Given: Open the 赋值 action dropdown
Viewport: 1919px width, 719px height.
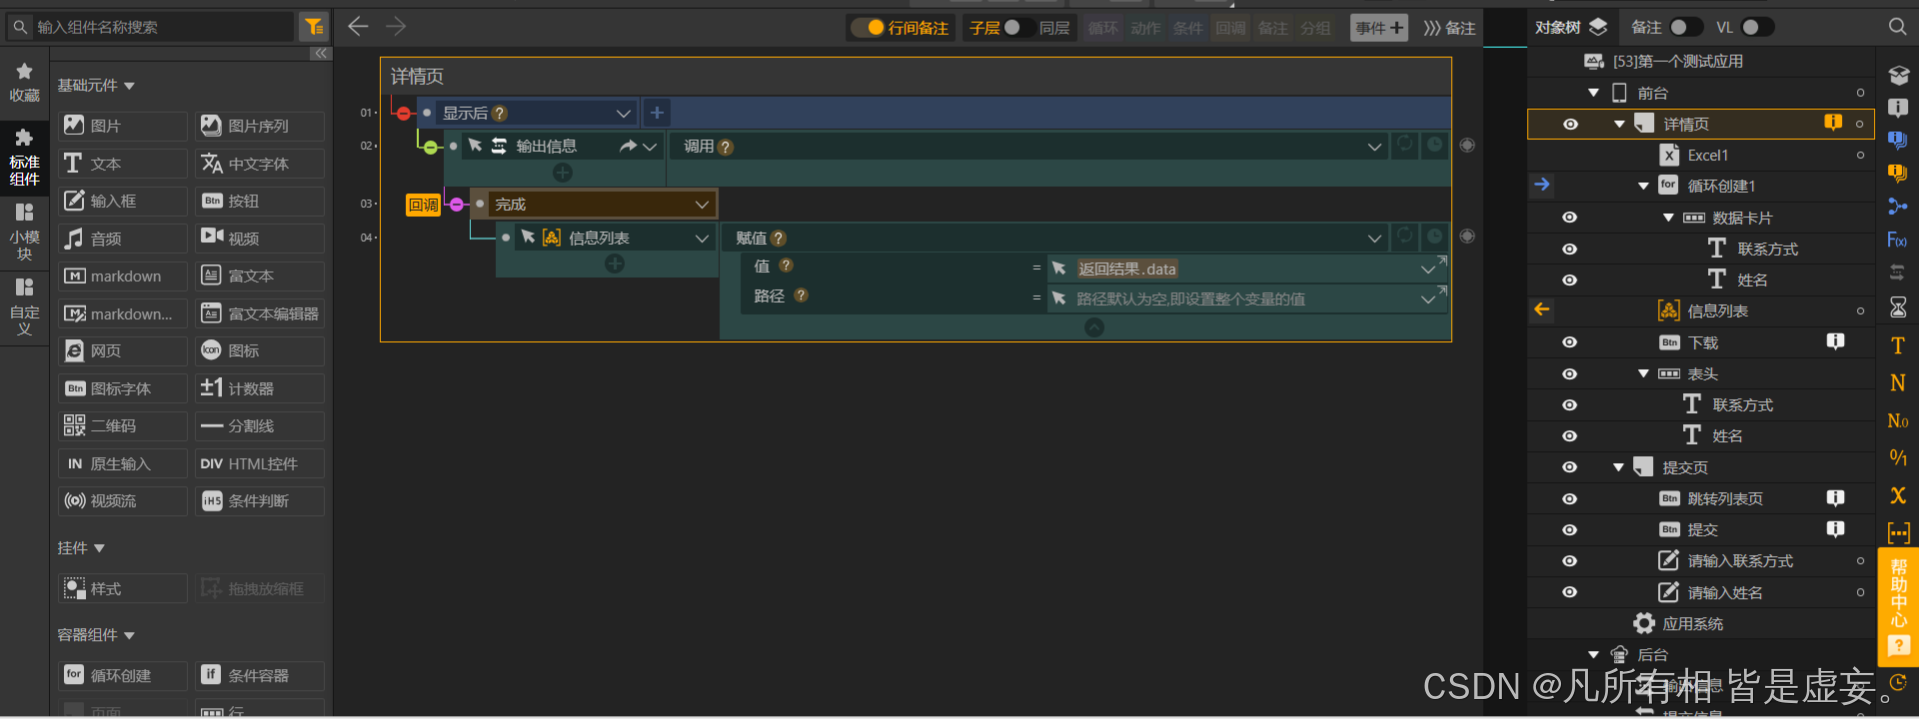Looking at the screenshot, I should pos(1375,238).
